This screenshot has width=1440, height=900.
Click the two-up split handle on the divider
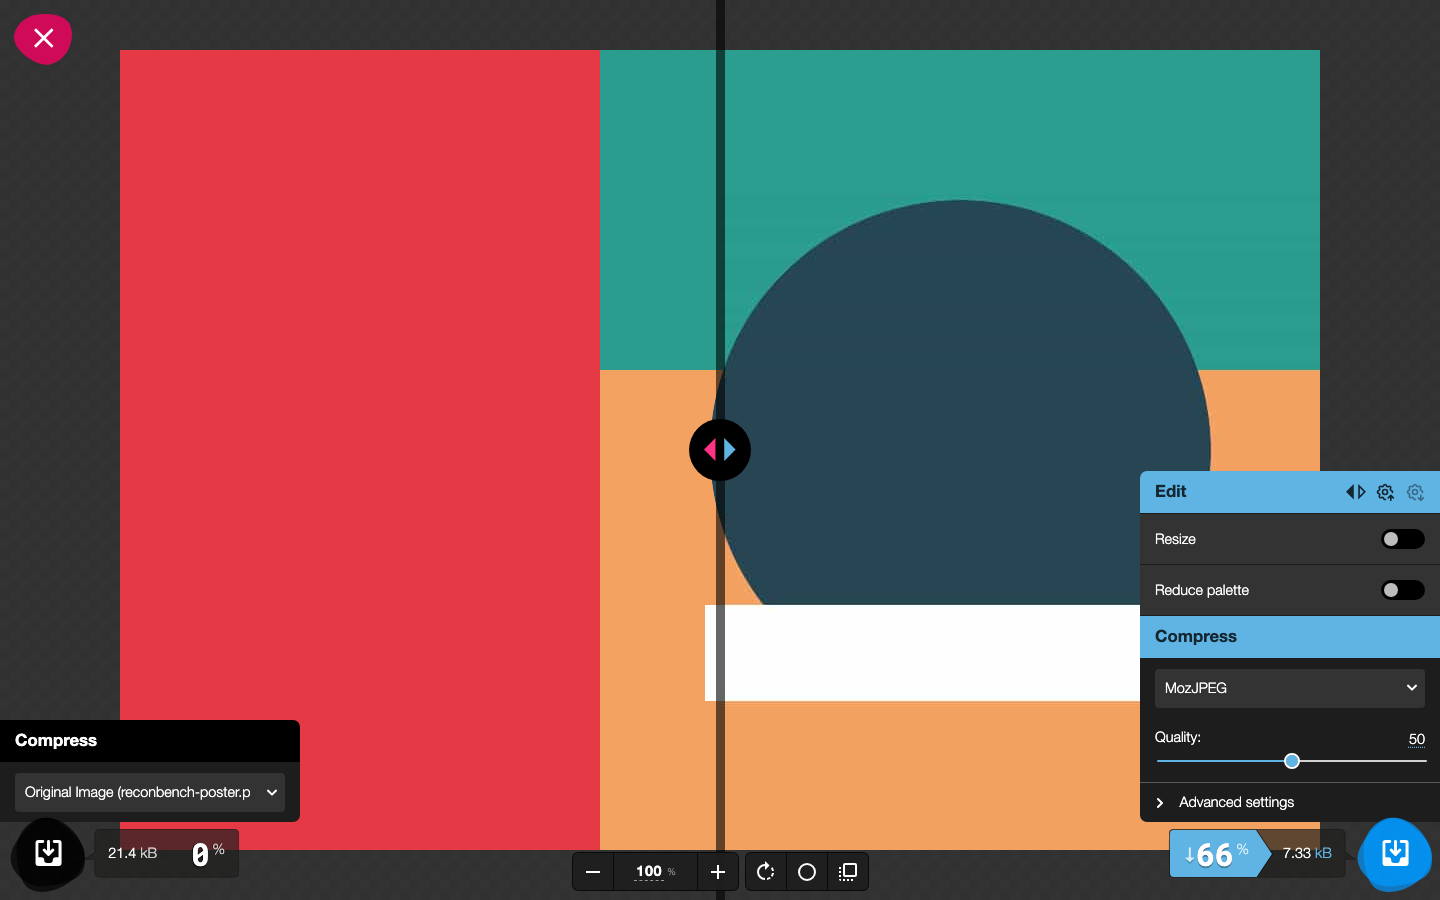(720, 450)
